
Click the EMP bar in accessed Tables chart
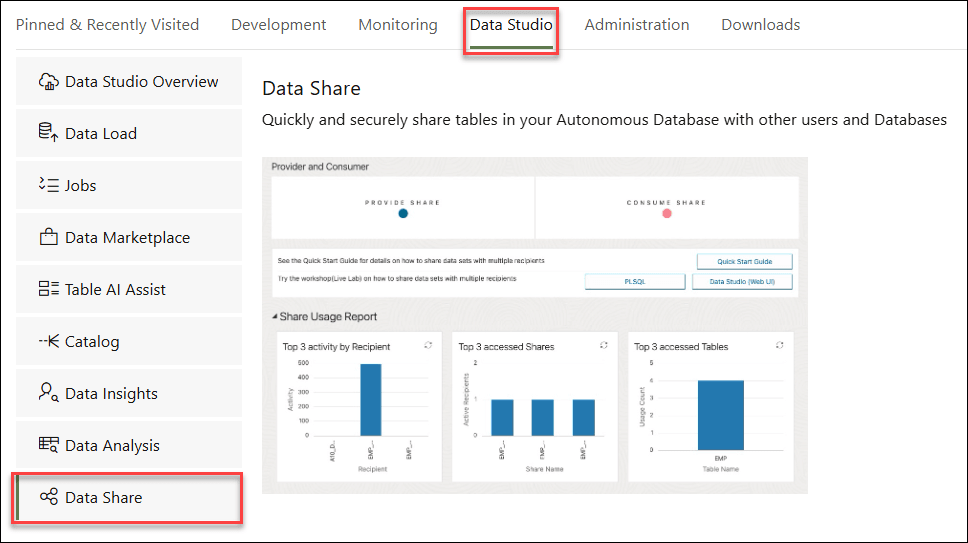click(x=720, y=415)
